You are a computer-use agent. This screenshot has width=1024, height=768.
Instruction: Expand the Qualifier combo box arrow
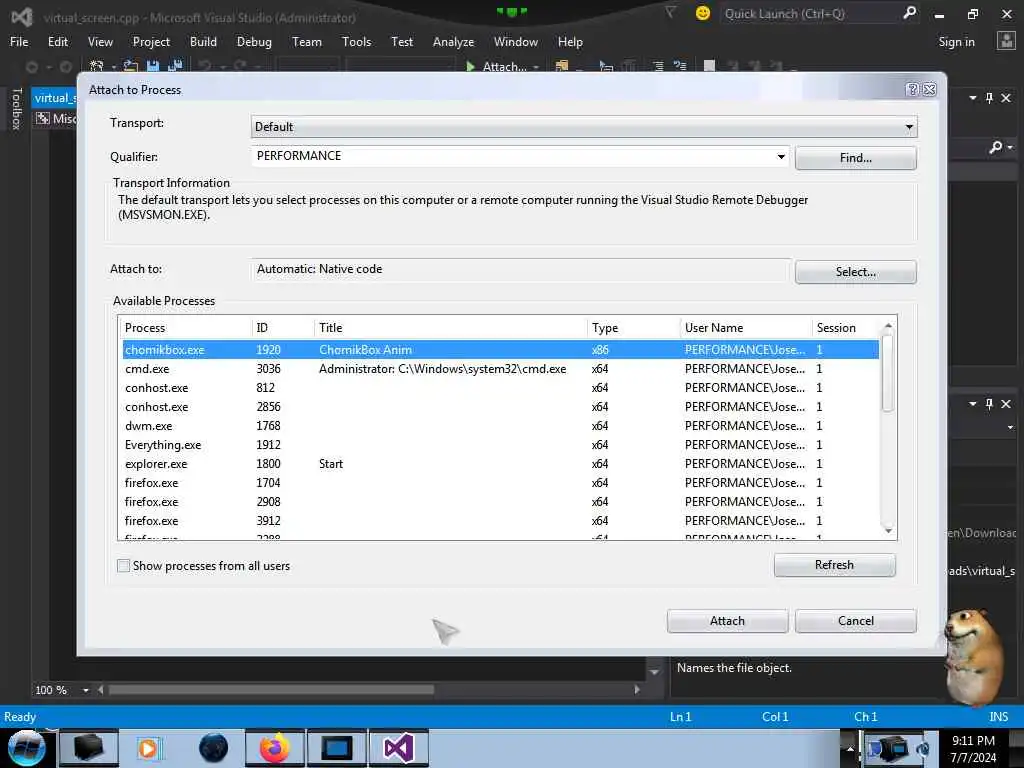(780, 156)
